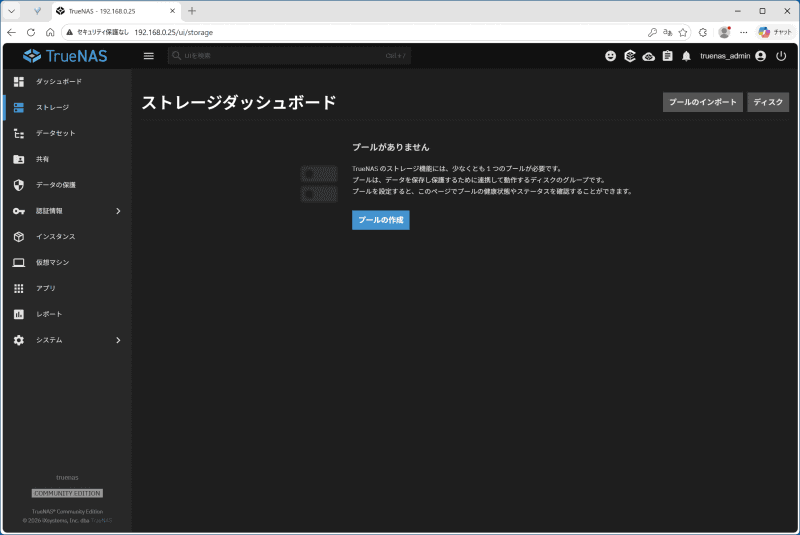800x535 pixels.
Task: Open the TrueCommand status icon
Action: (630, 56)
